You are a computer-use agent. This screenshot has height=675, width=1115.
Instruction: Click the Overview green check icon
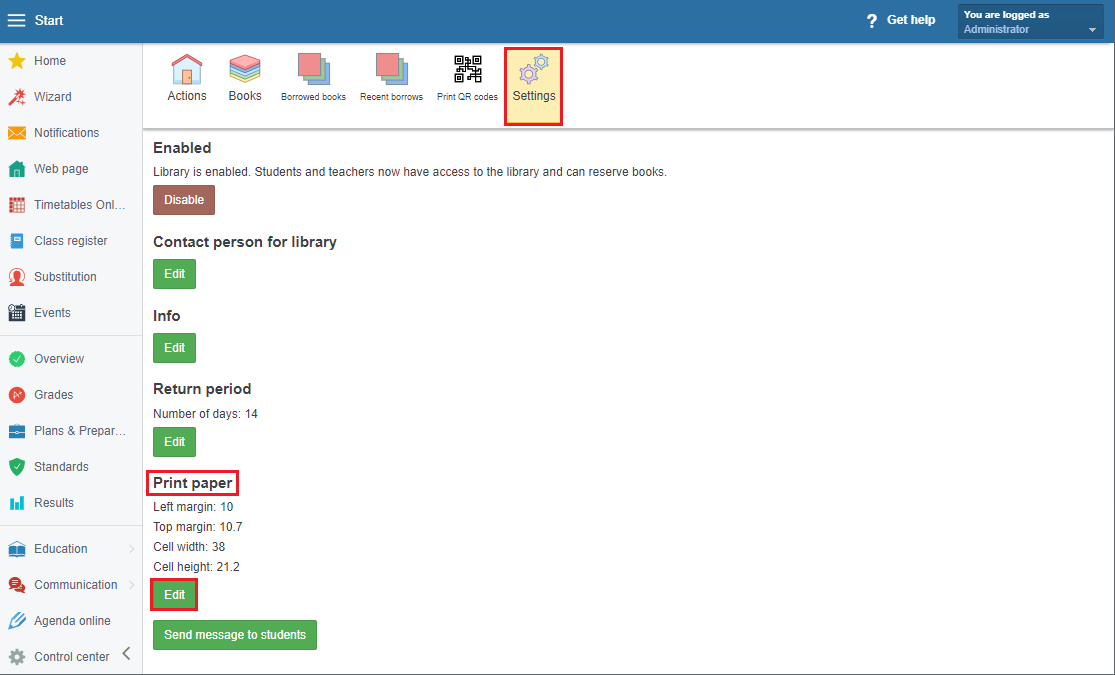coord(17,359)
